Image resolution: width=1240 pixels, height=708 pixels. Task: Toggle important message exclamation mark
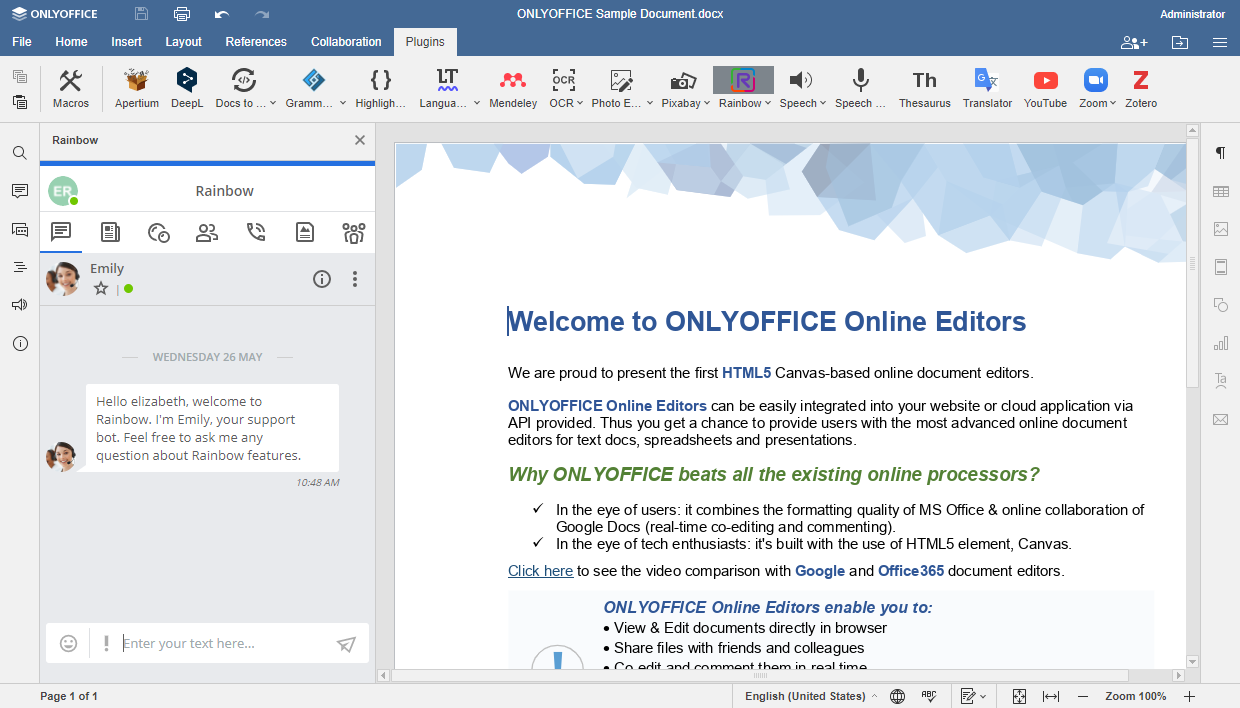[106, 643]
